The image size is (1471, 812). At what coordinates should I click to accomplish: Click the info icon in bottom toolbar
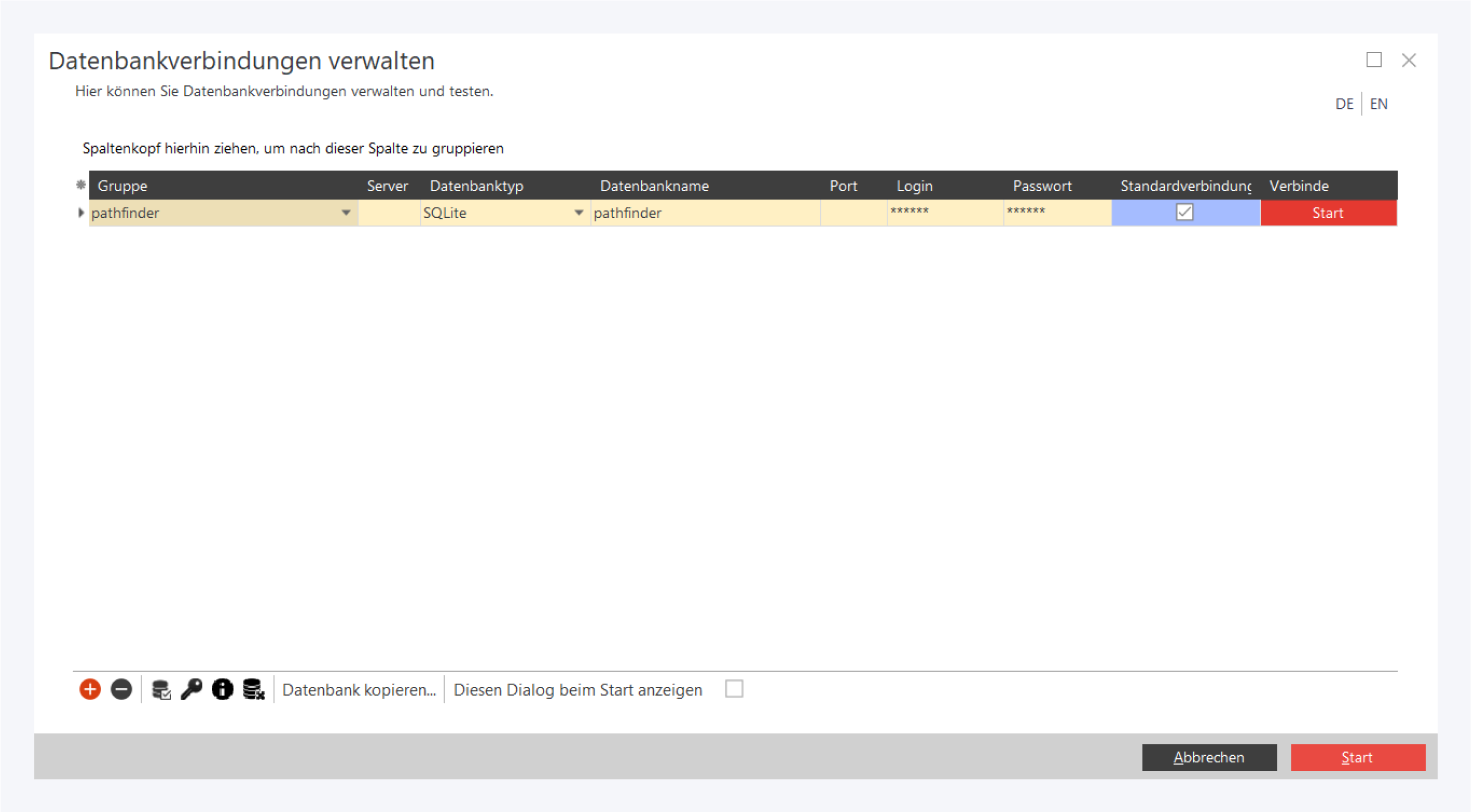[x=222, y=689]
